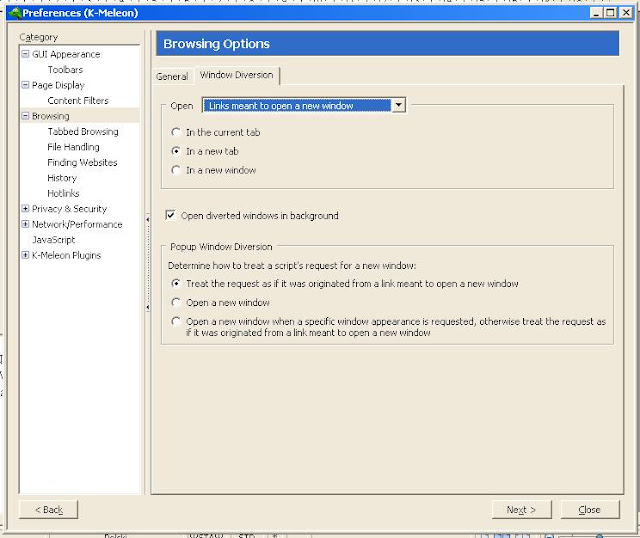640x538 pixels.
Task: Select Network/Performance category label
Action: [x=77, y=225]
